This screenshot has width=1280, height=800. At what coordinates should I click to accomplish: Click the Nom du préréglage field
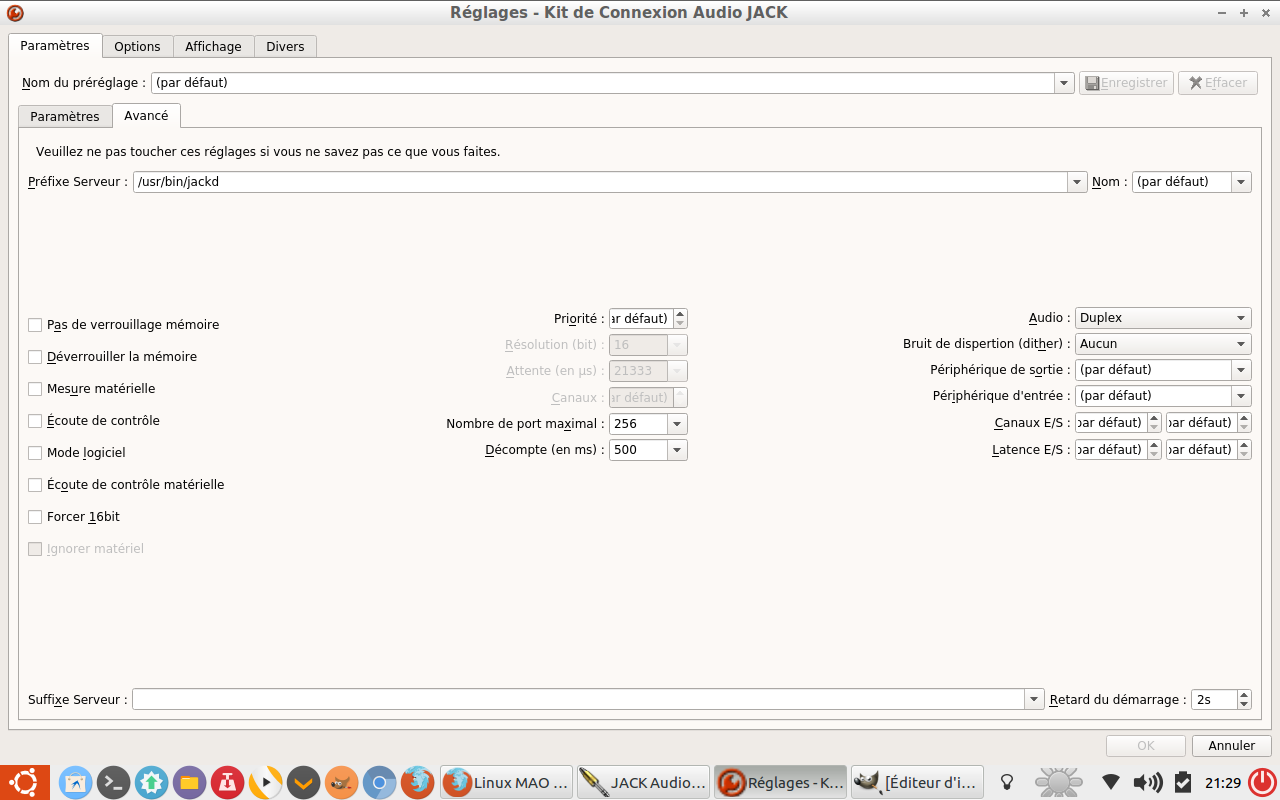coord(602,83)
